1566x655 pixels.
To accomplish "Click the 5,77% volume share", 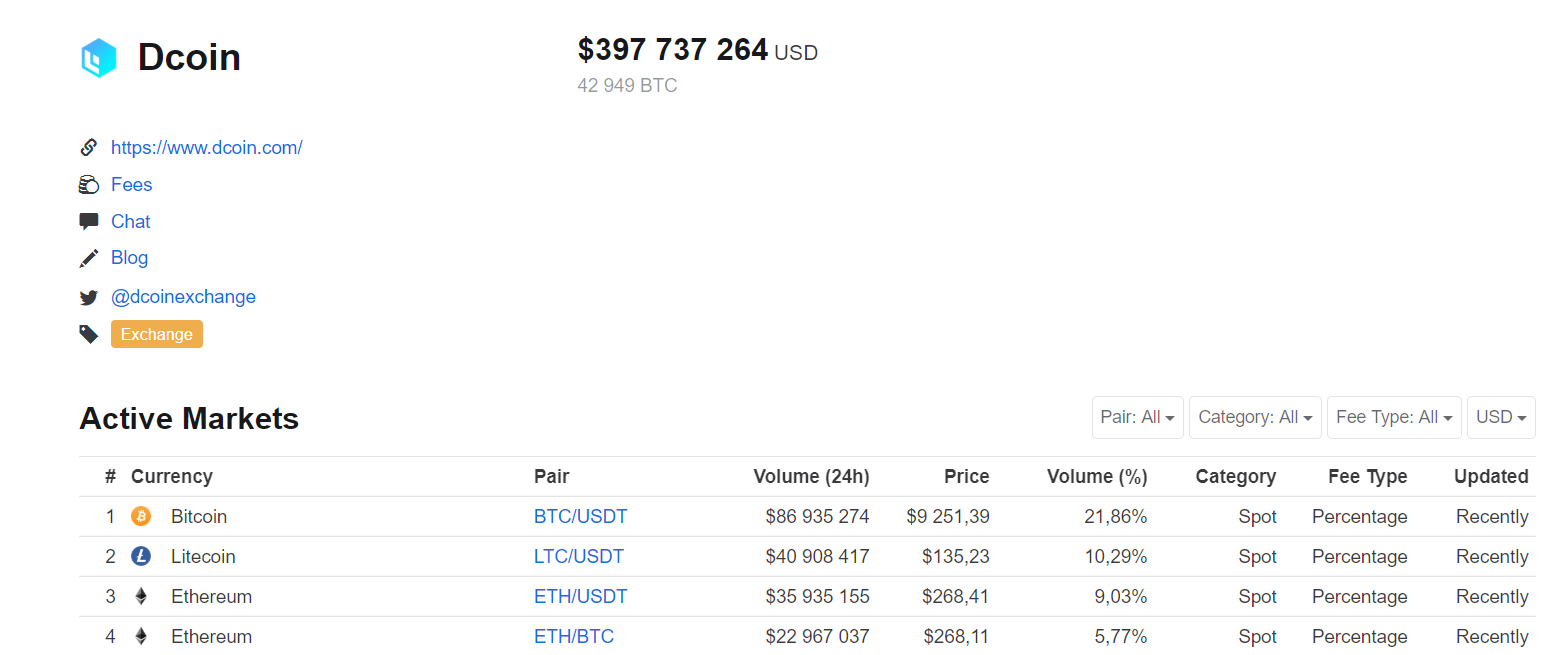I will [1121, 636].
